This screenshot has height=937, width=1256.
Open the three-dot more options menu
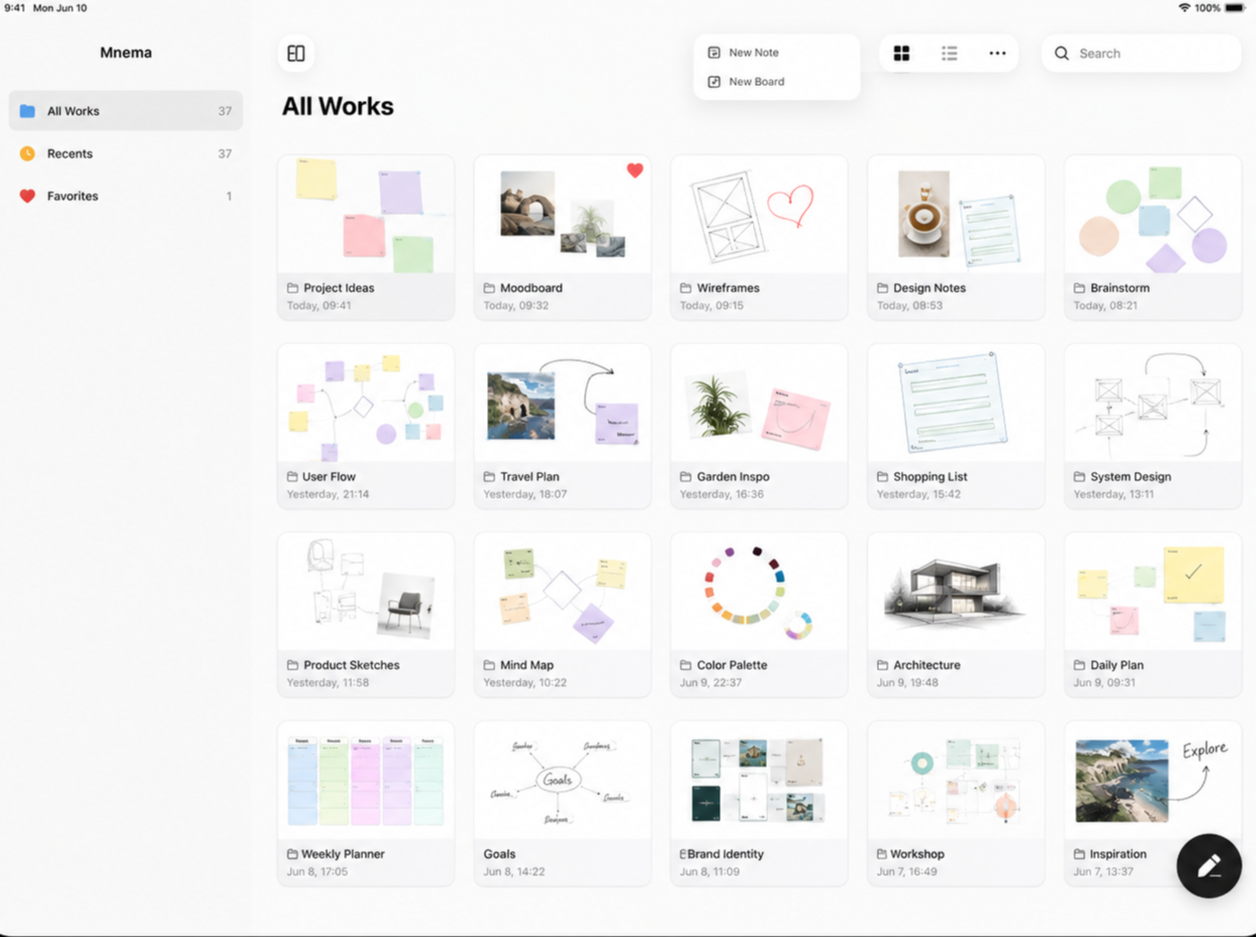click(x=997, y=53)
